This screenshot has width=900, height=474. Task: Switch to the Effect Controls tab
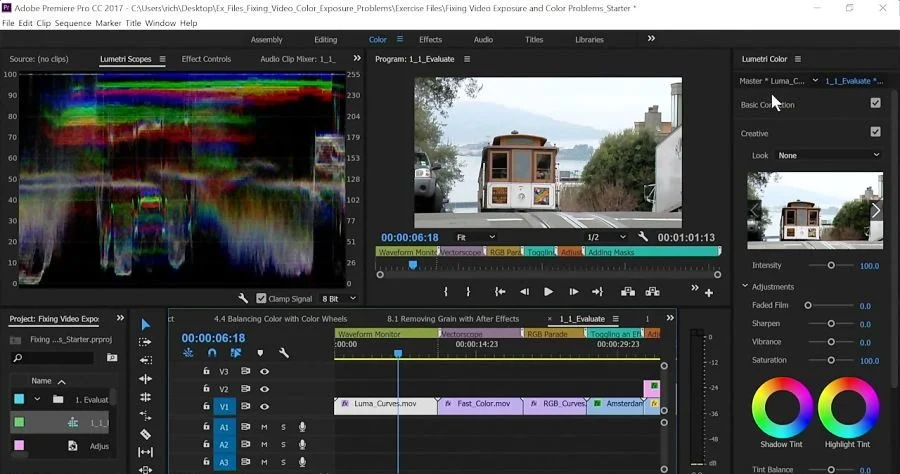click(x=206, y=59)
